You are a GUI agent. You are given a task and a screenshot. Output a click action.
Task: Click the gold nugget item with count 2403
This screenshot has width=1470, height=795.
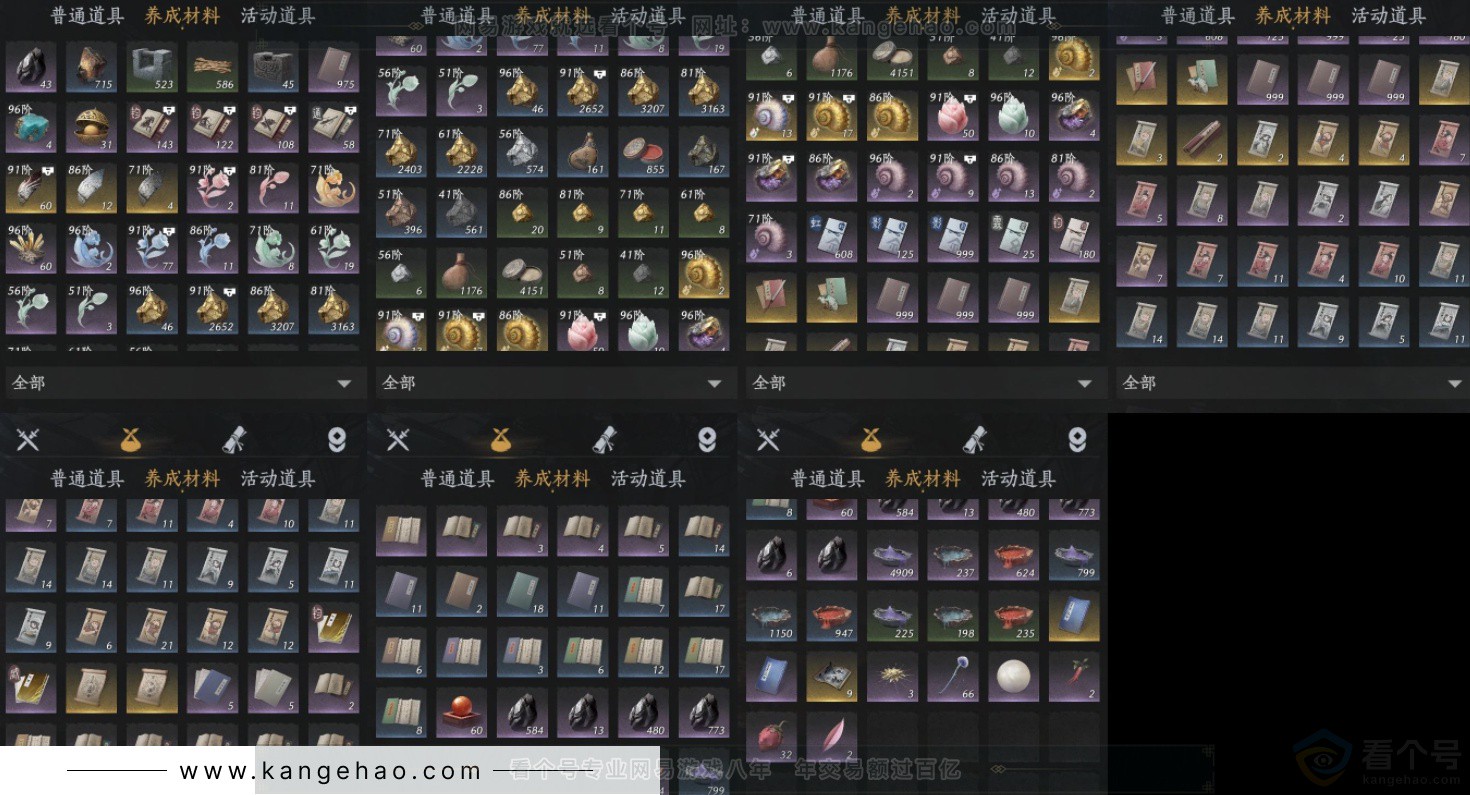point(401,152)
